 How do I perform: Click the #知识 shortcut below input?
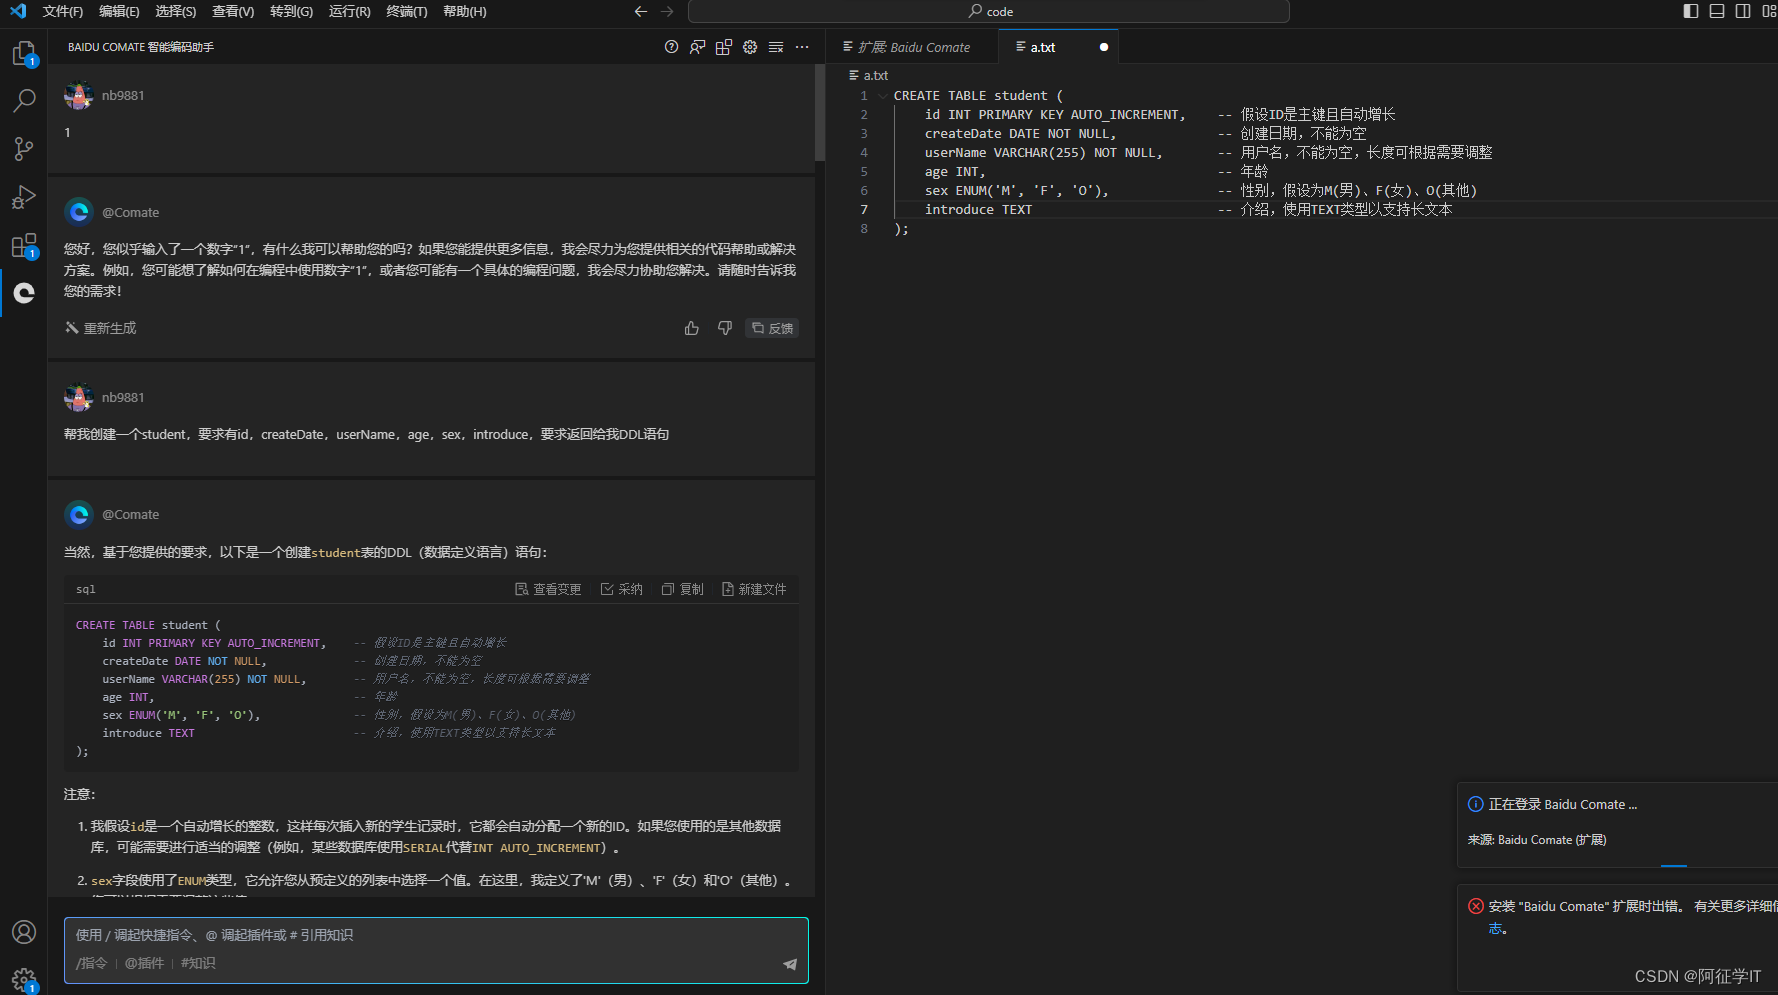(198, 963)
